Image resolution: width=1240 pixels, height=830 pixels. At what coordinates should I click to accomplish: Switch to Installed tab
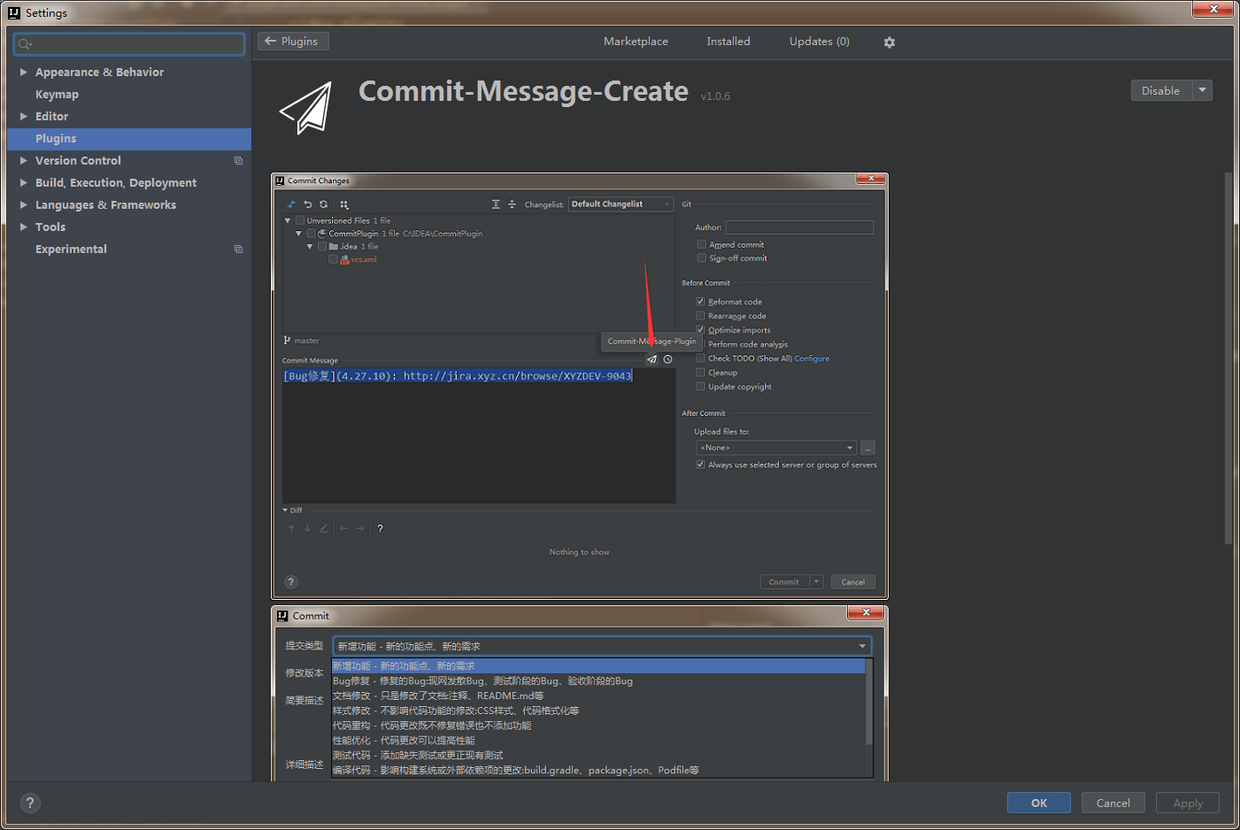pyautogui.click(x=728, y=41)
